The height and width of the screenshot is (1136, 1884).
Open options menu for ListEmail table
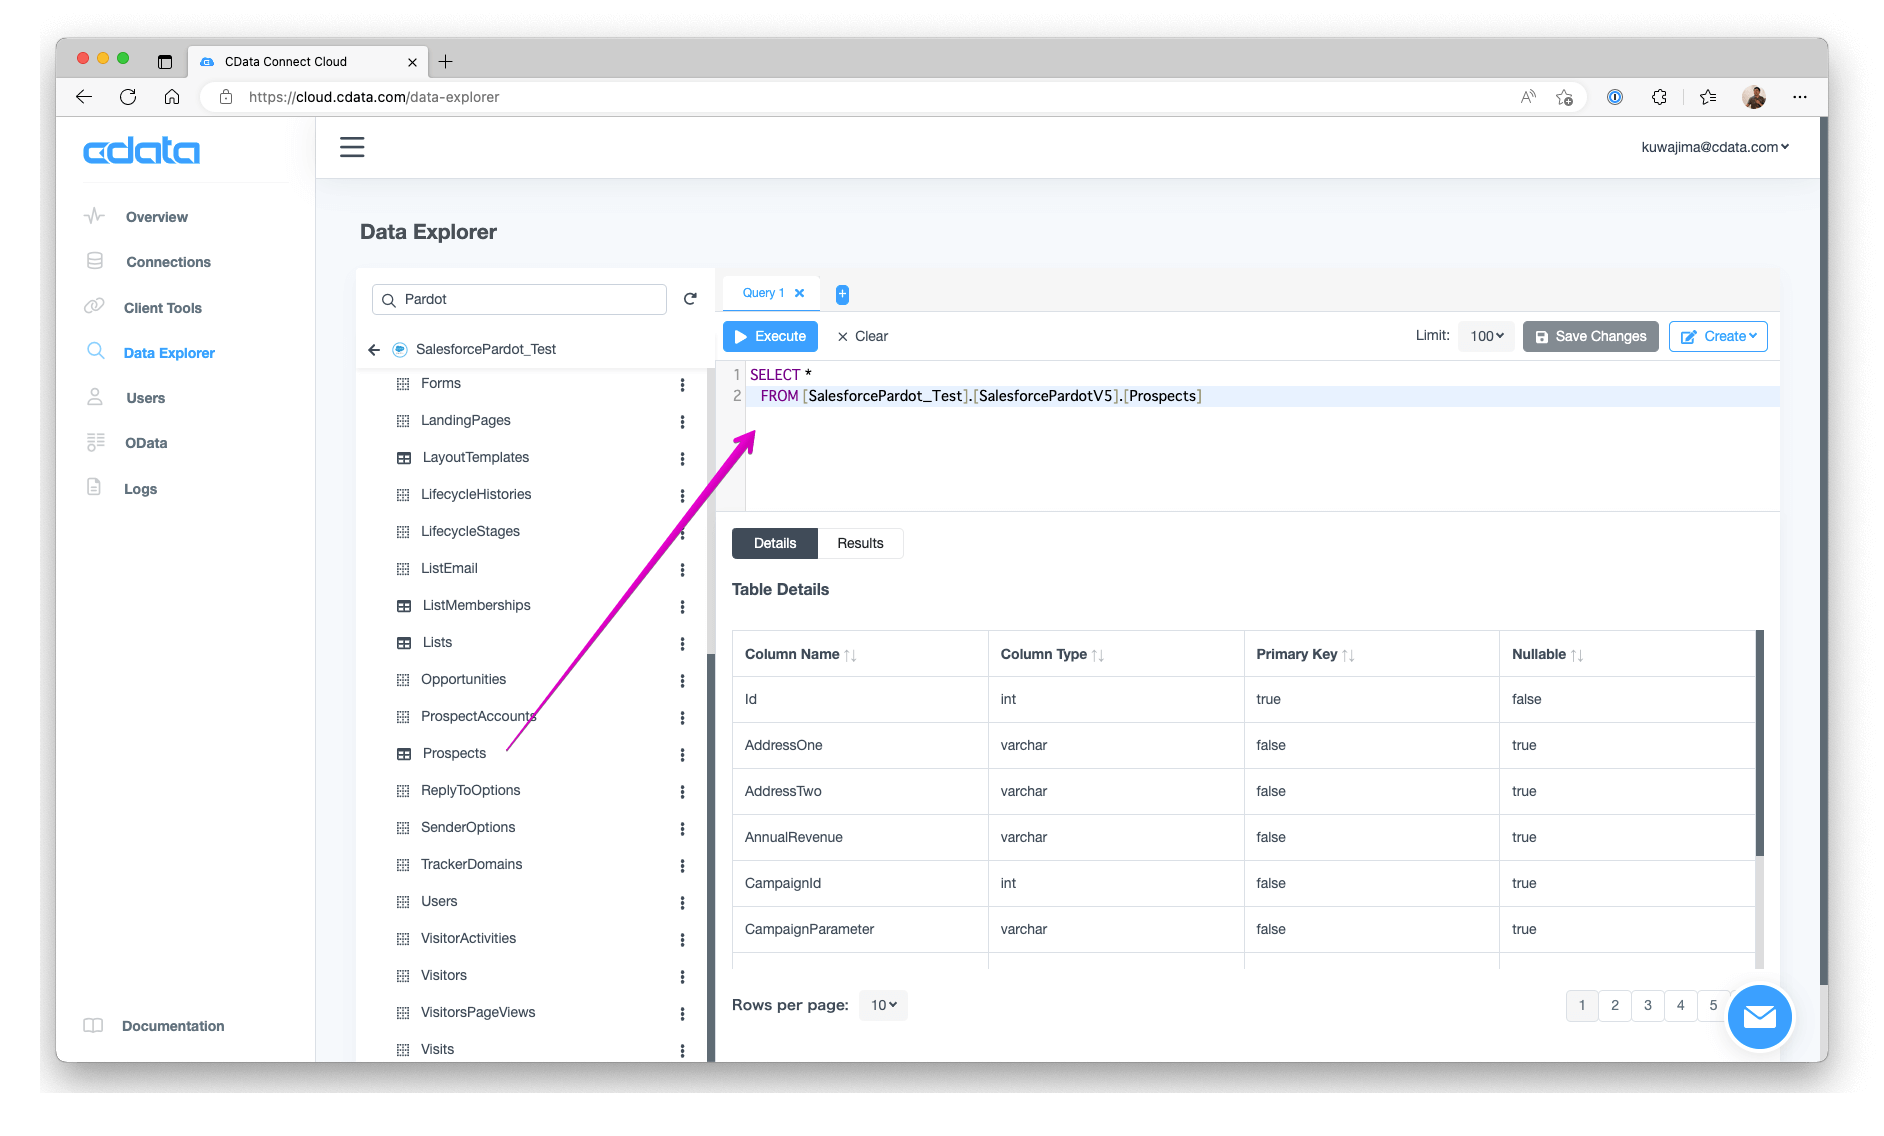coord(682,570)
